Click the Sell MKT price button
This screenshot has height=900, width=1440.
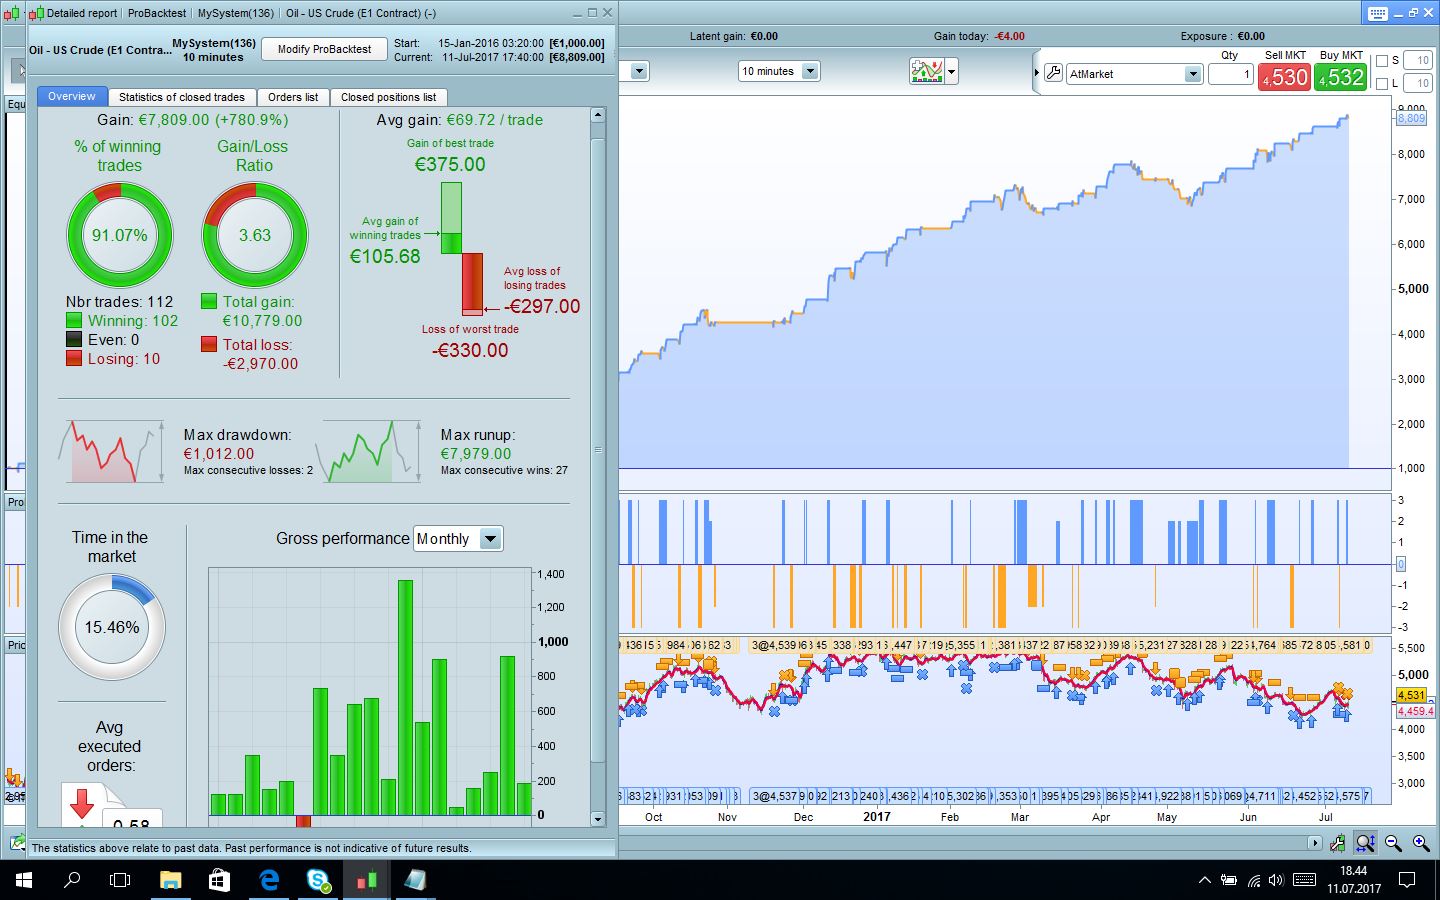click(x=1284, y=77)
